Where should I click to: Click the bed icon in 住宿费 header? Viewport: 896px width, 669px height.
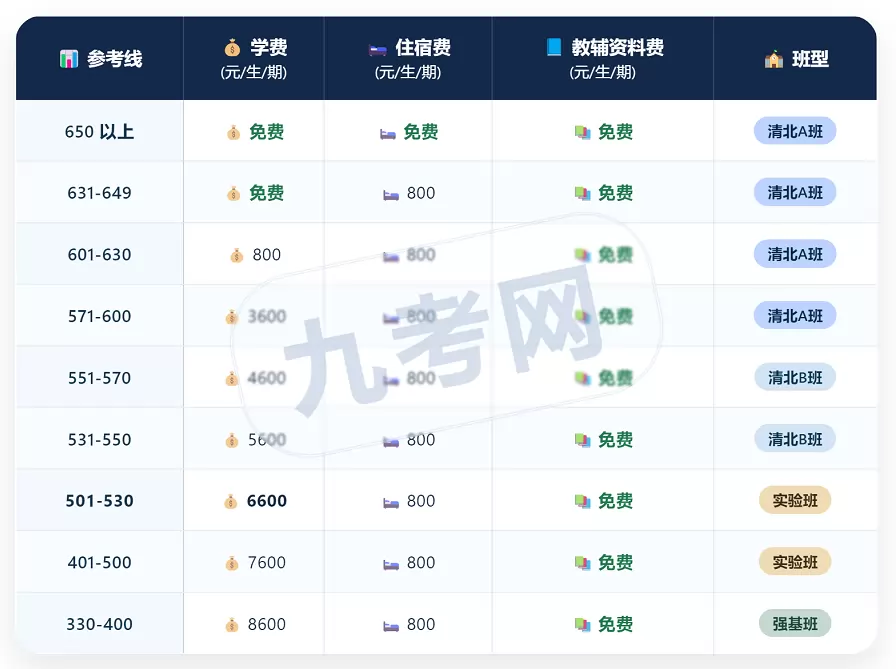(x=378, y=50)
